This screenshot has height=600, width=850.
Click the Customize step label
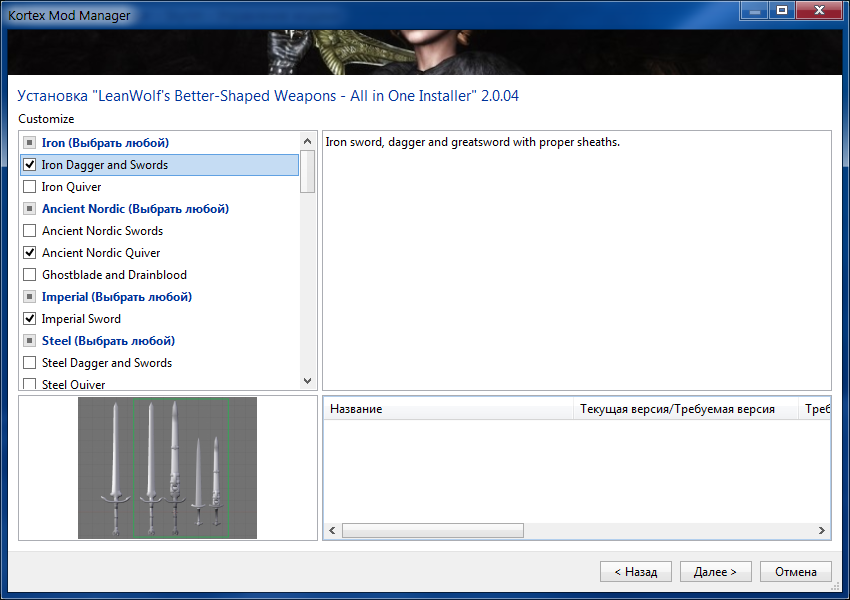click(46, 119)
